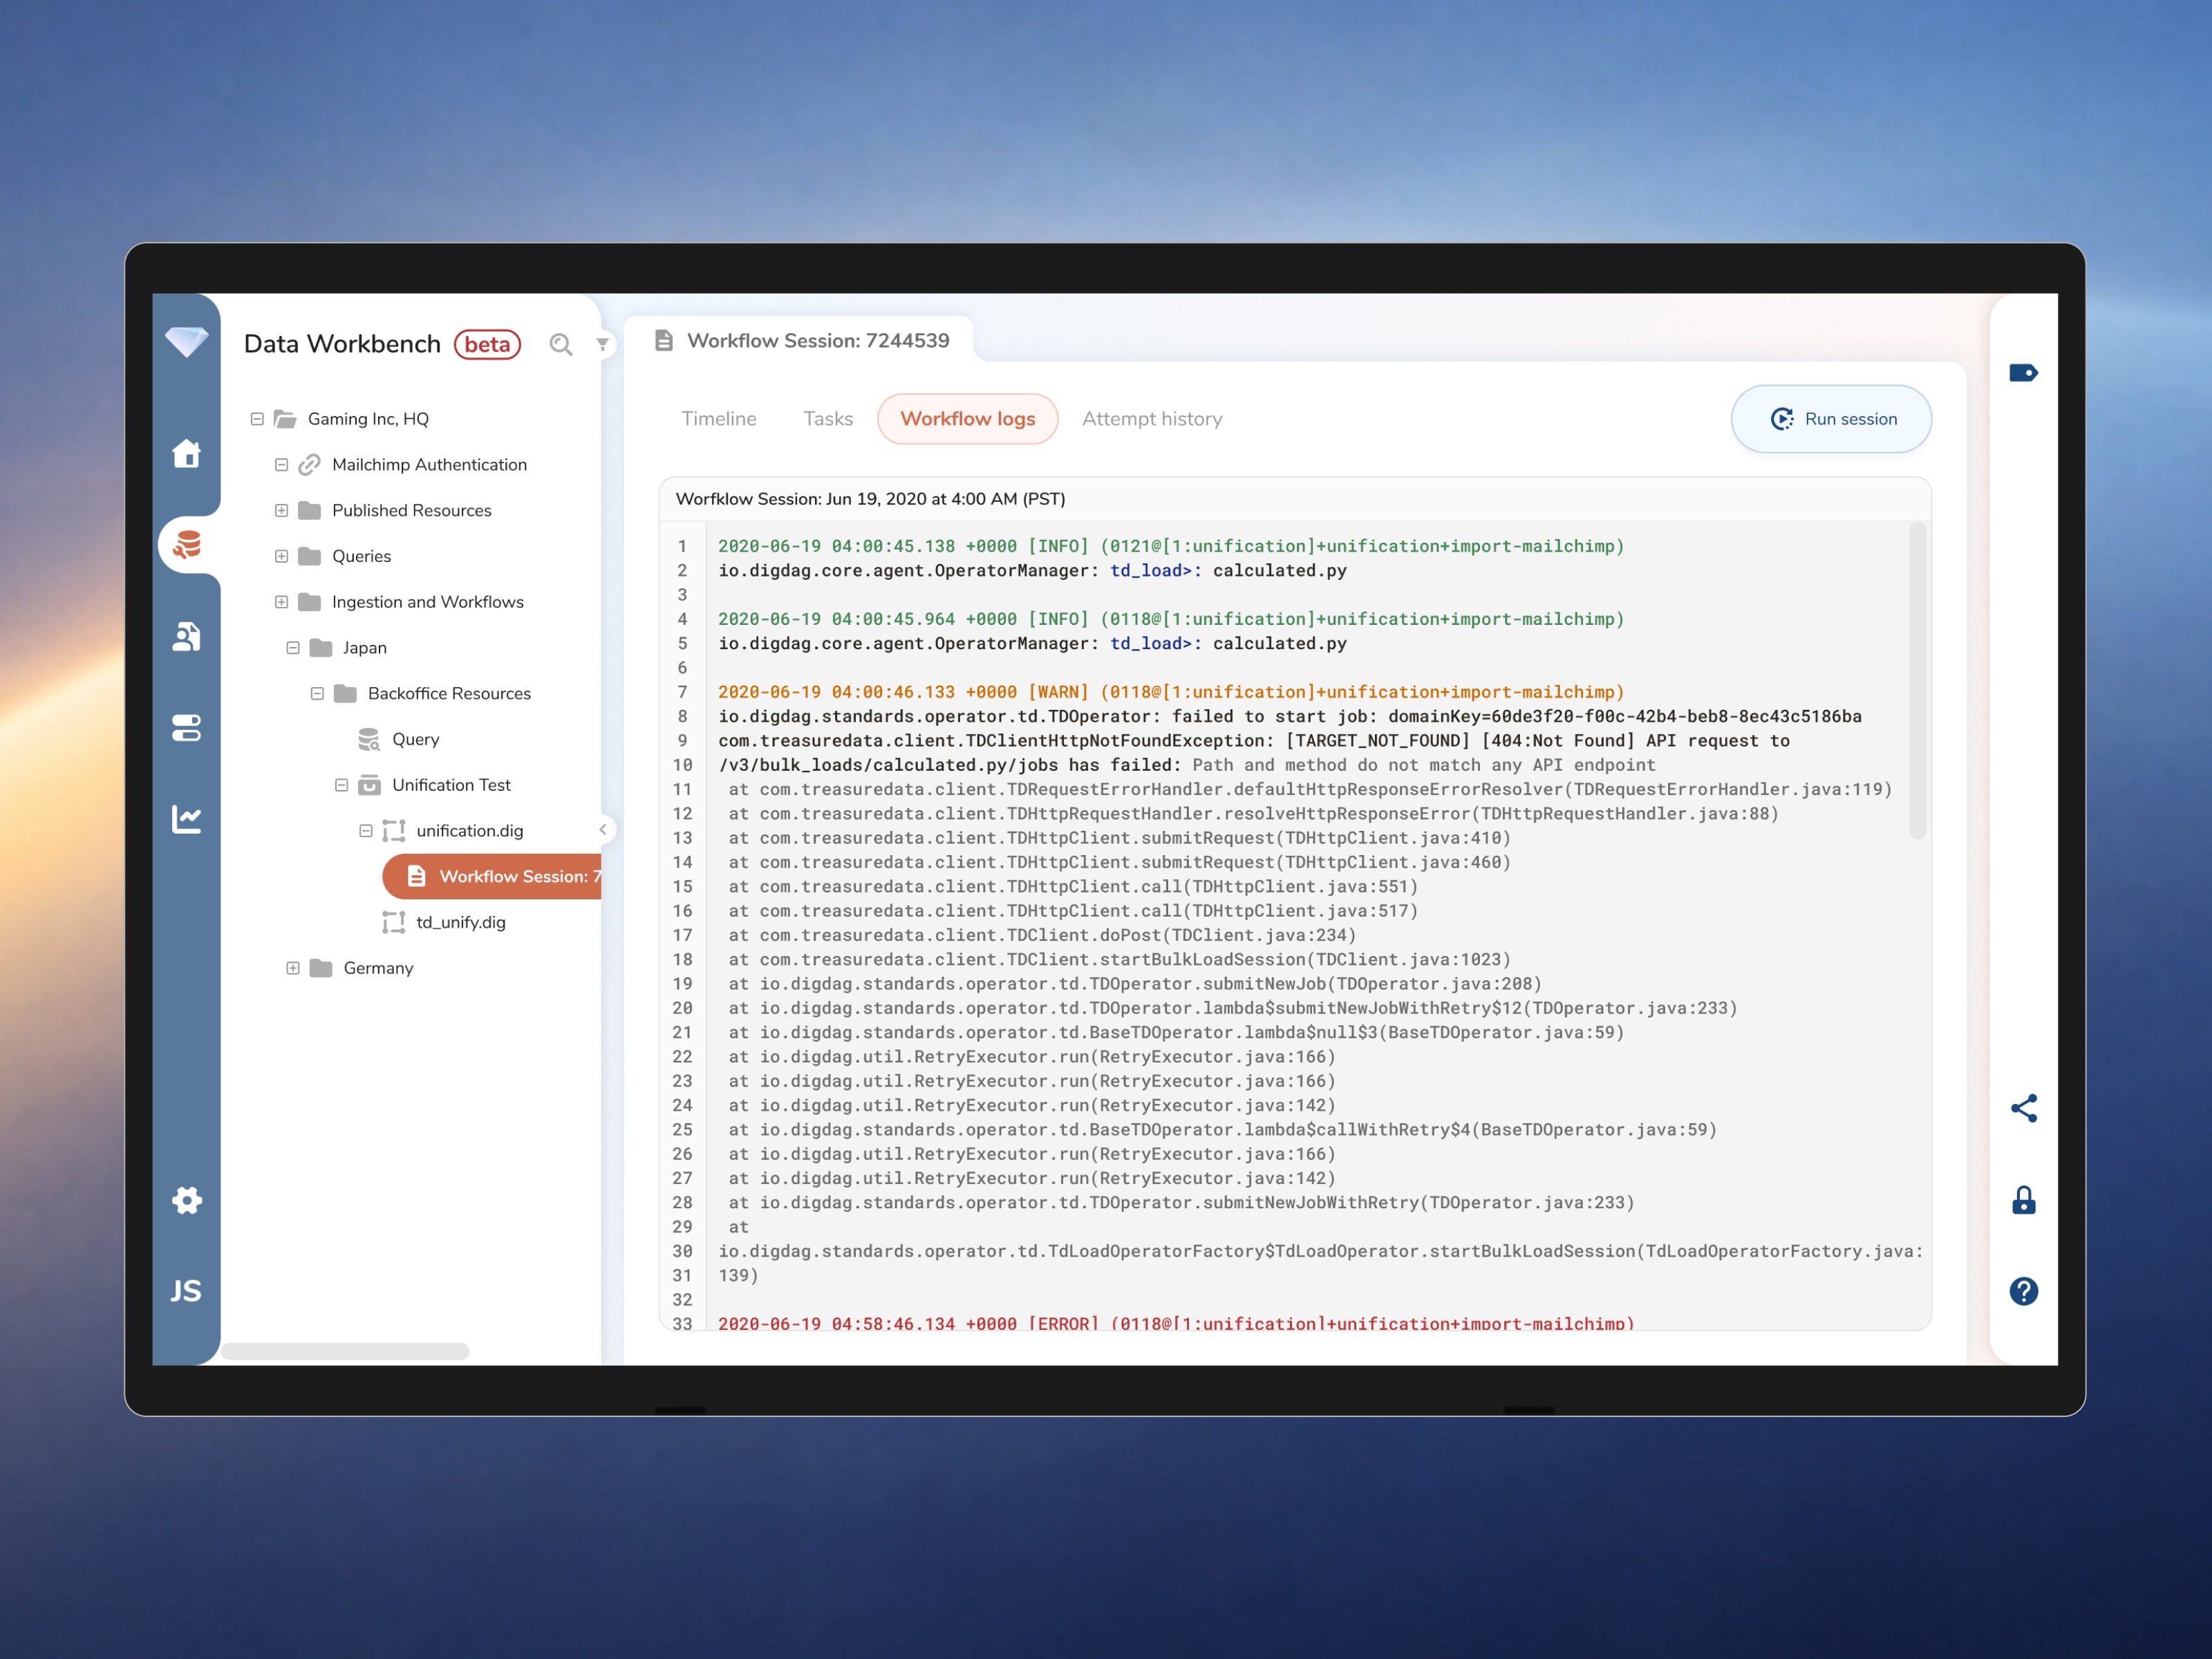Click the share icon on right panel
The width and height of the screenshot is (2212, 1659).
coord(2023,1108)
